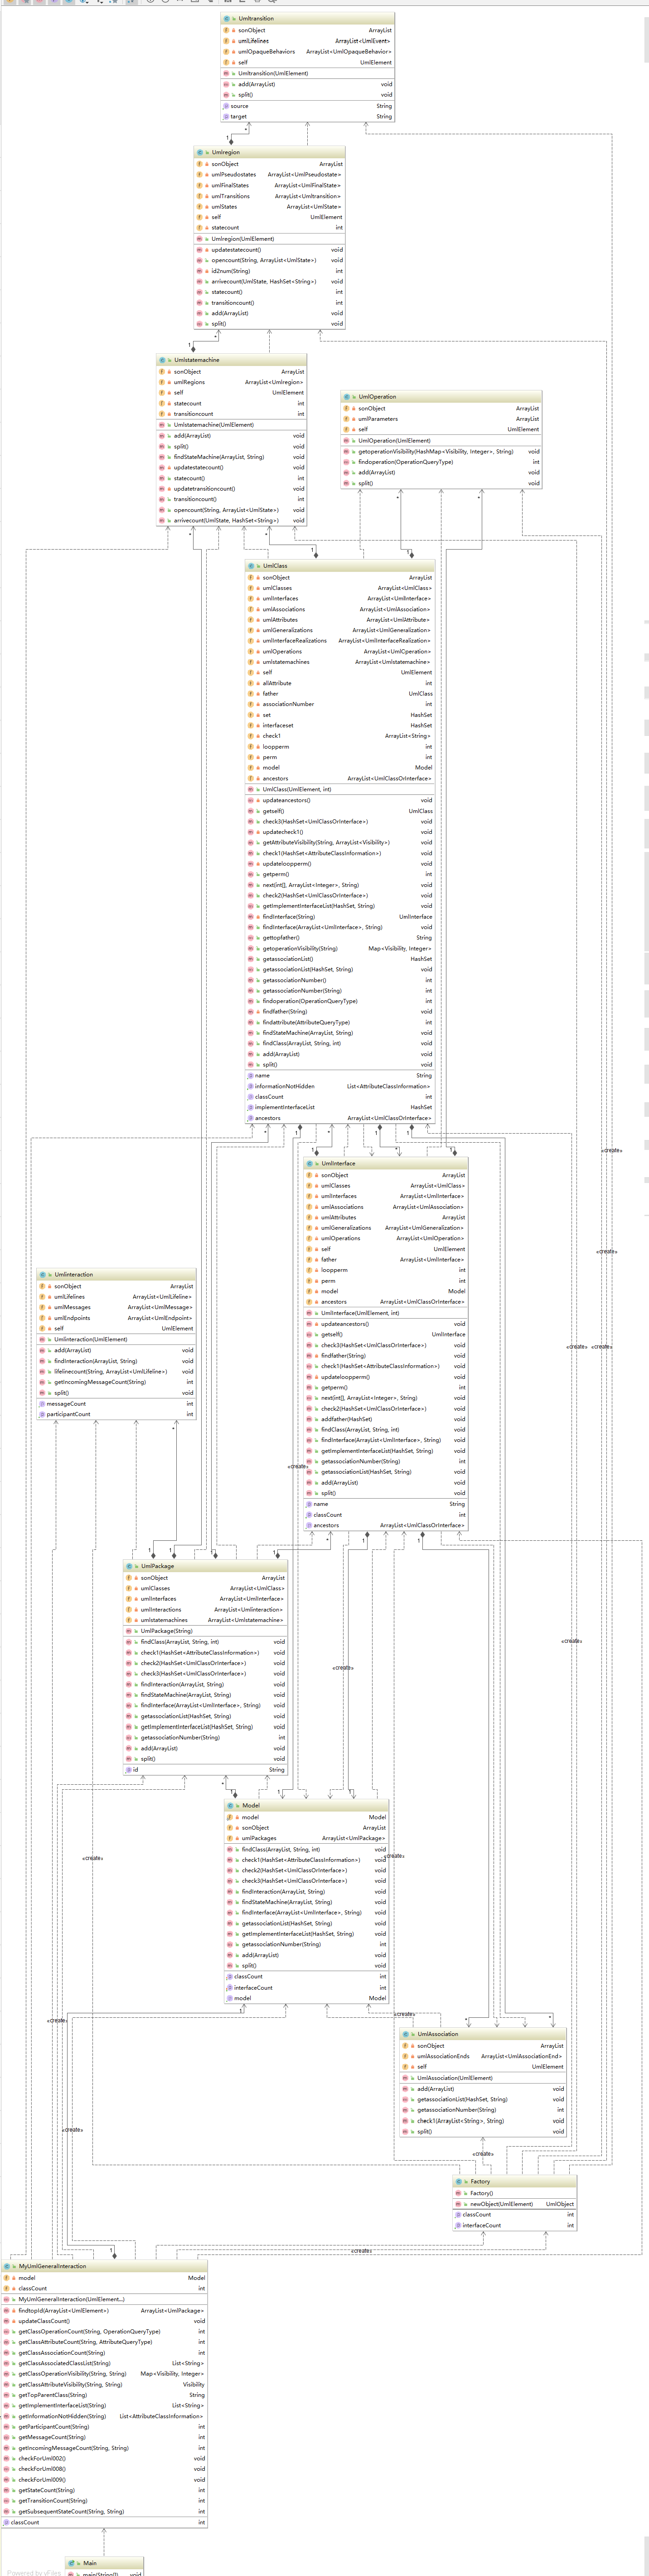Click the checkForUml008() method

click(104, 2469)
